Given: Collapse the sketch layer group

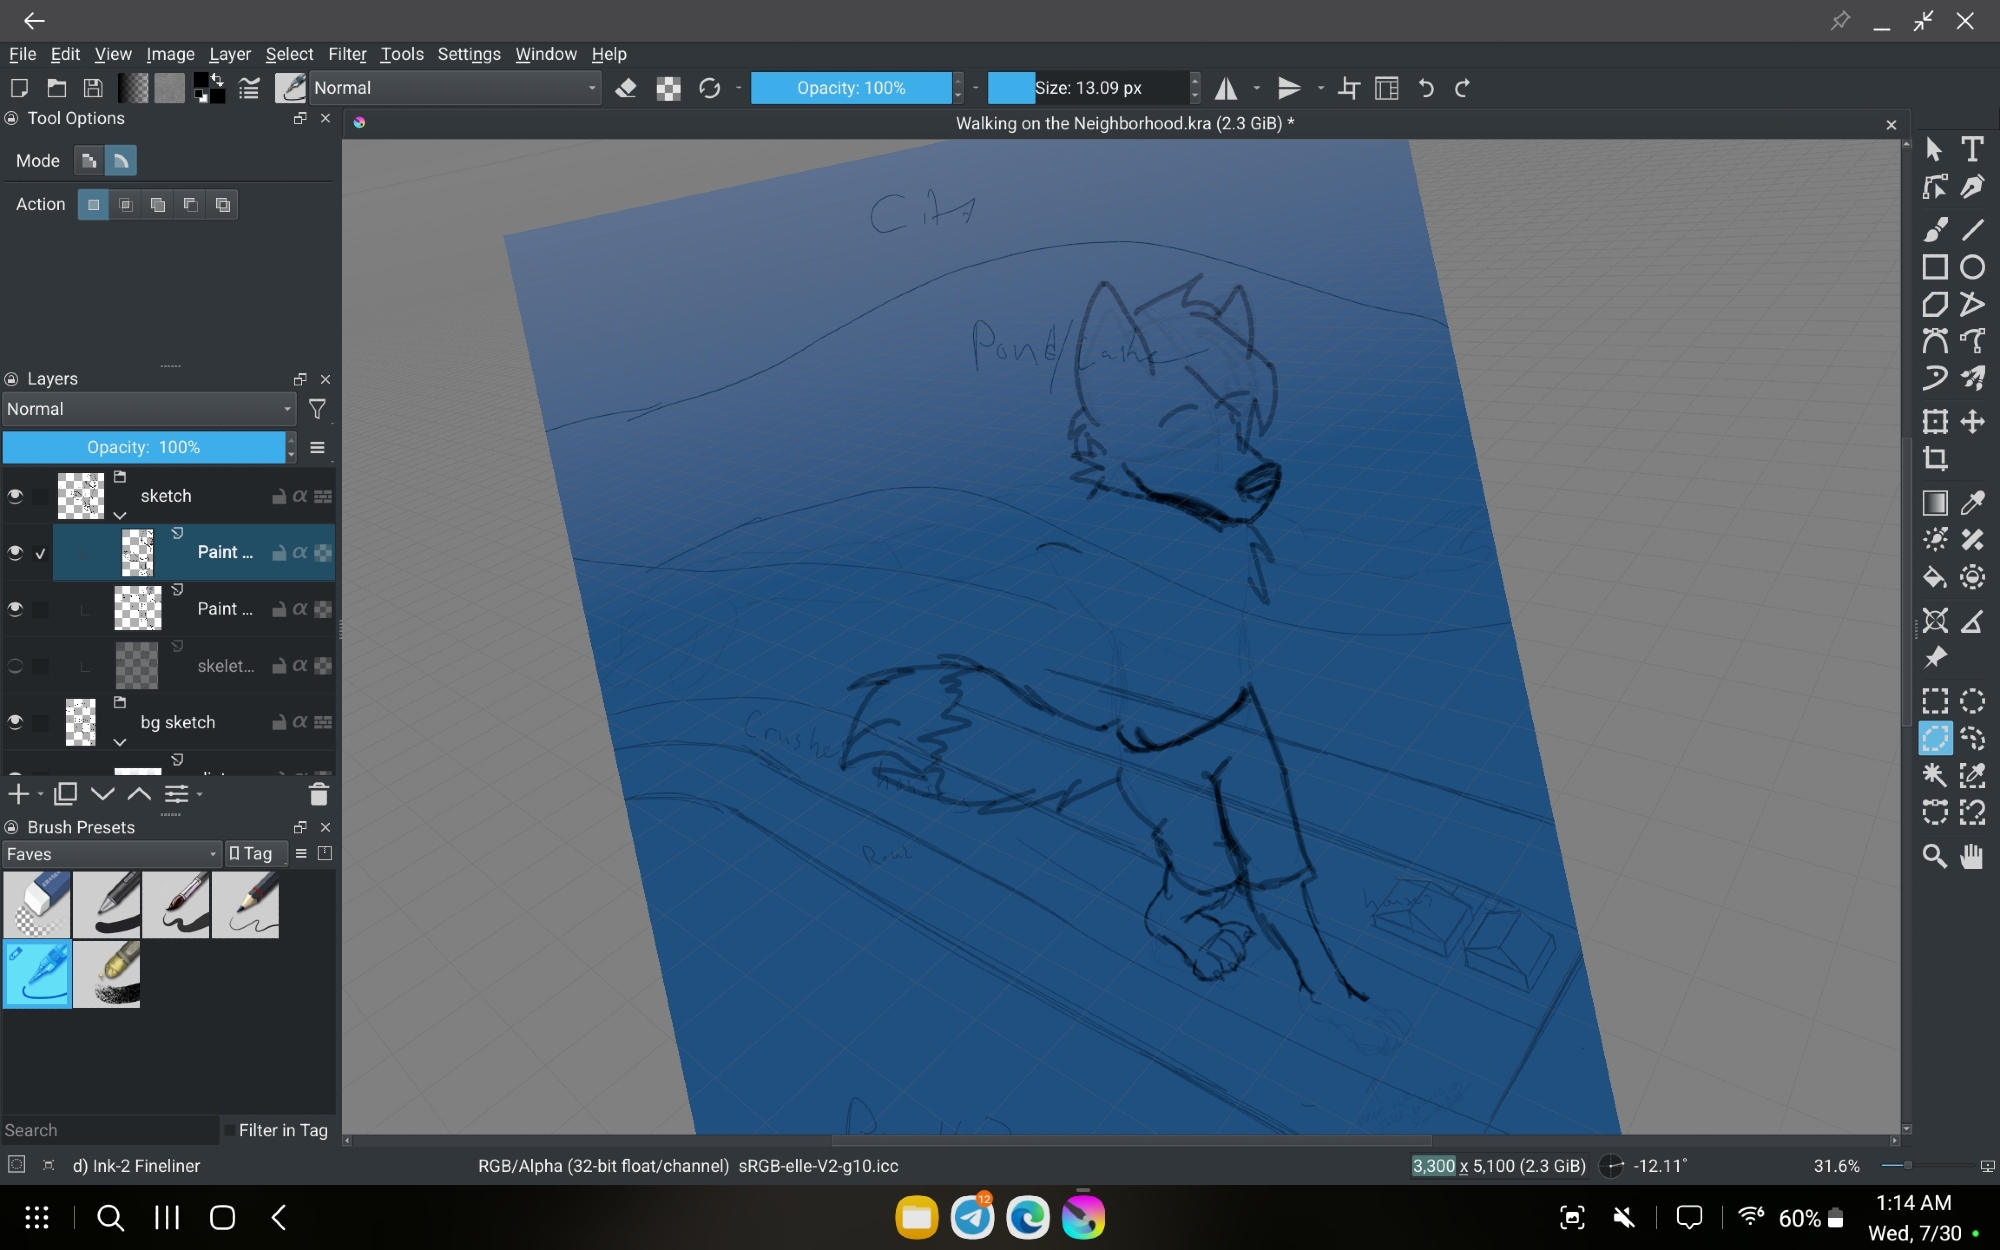Looking at the screenshot, I should coord(120,515).
